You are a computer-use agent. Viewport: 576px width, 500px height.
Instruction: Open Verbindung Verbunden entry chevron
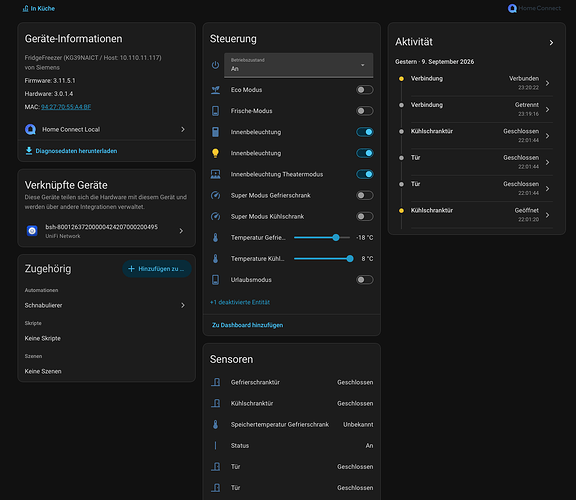click(547, 83)
